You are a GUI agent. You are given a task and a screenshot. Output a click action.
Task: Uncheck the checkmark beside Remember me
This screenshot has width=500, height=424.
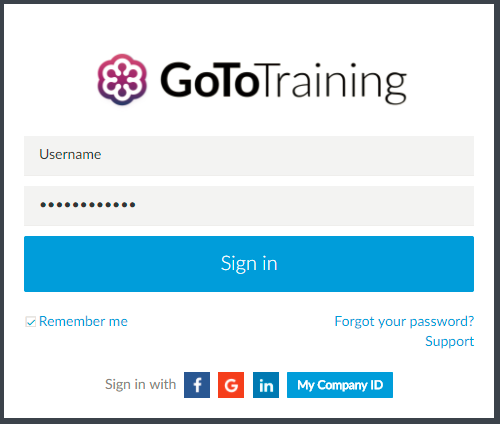tap(31, 322)
